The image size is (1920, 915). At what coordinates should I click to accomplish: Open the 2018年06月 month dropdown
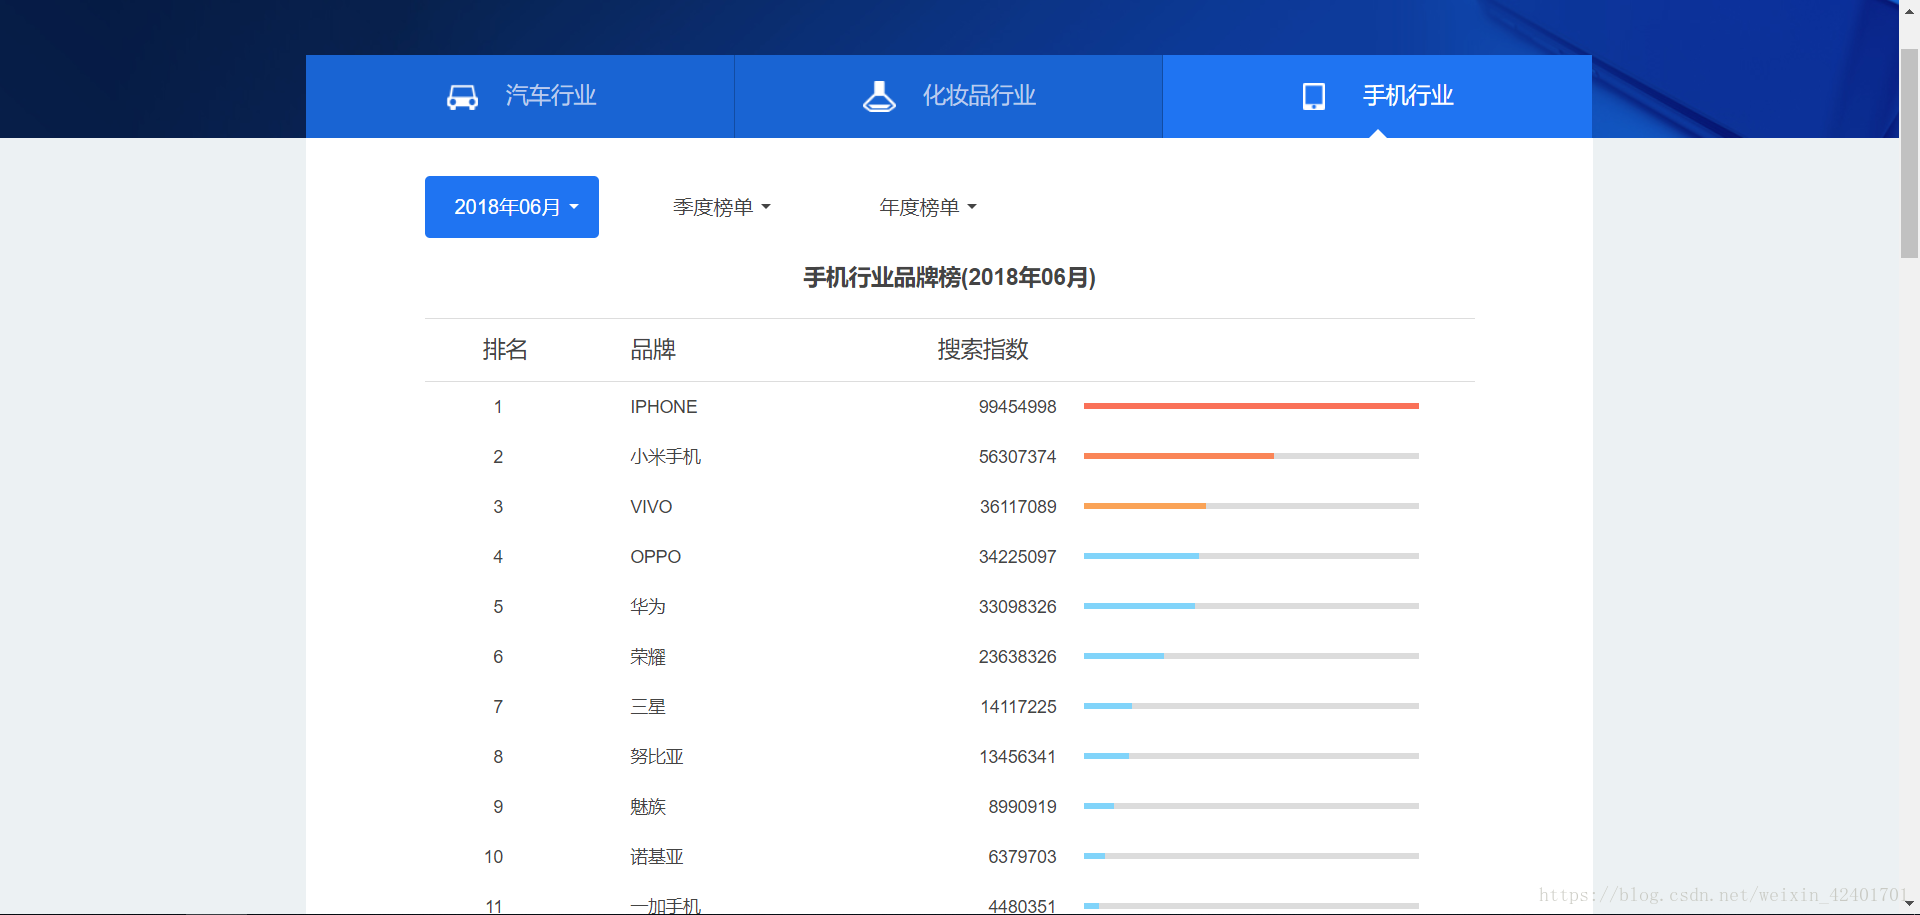(x=512, y=207)
